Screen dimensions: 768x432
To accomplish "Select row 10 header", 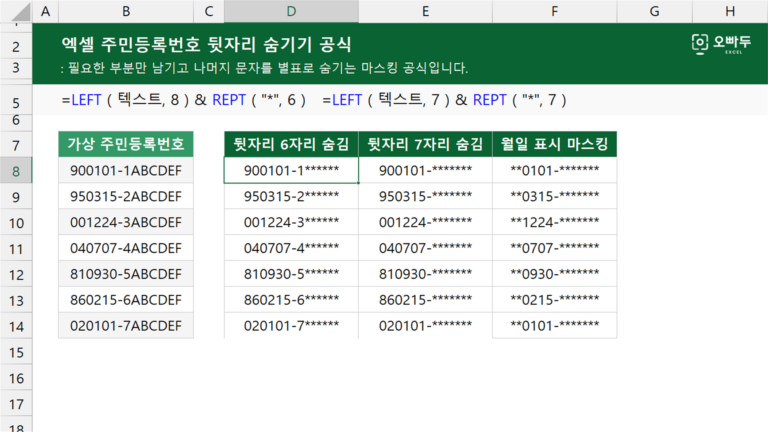I will 16,223.
